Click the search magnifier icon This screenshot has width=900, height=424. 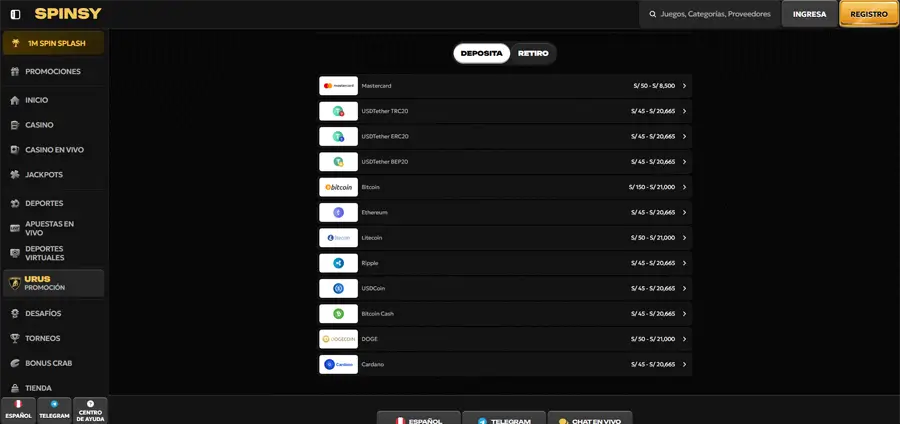tap(653, 14)
